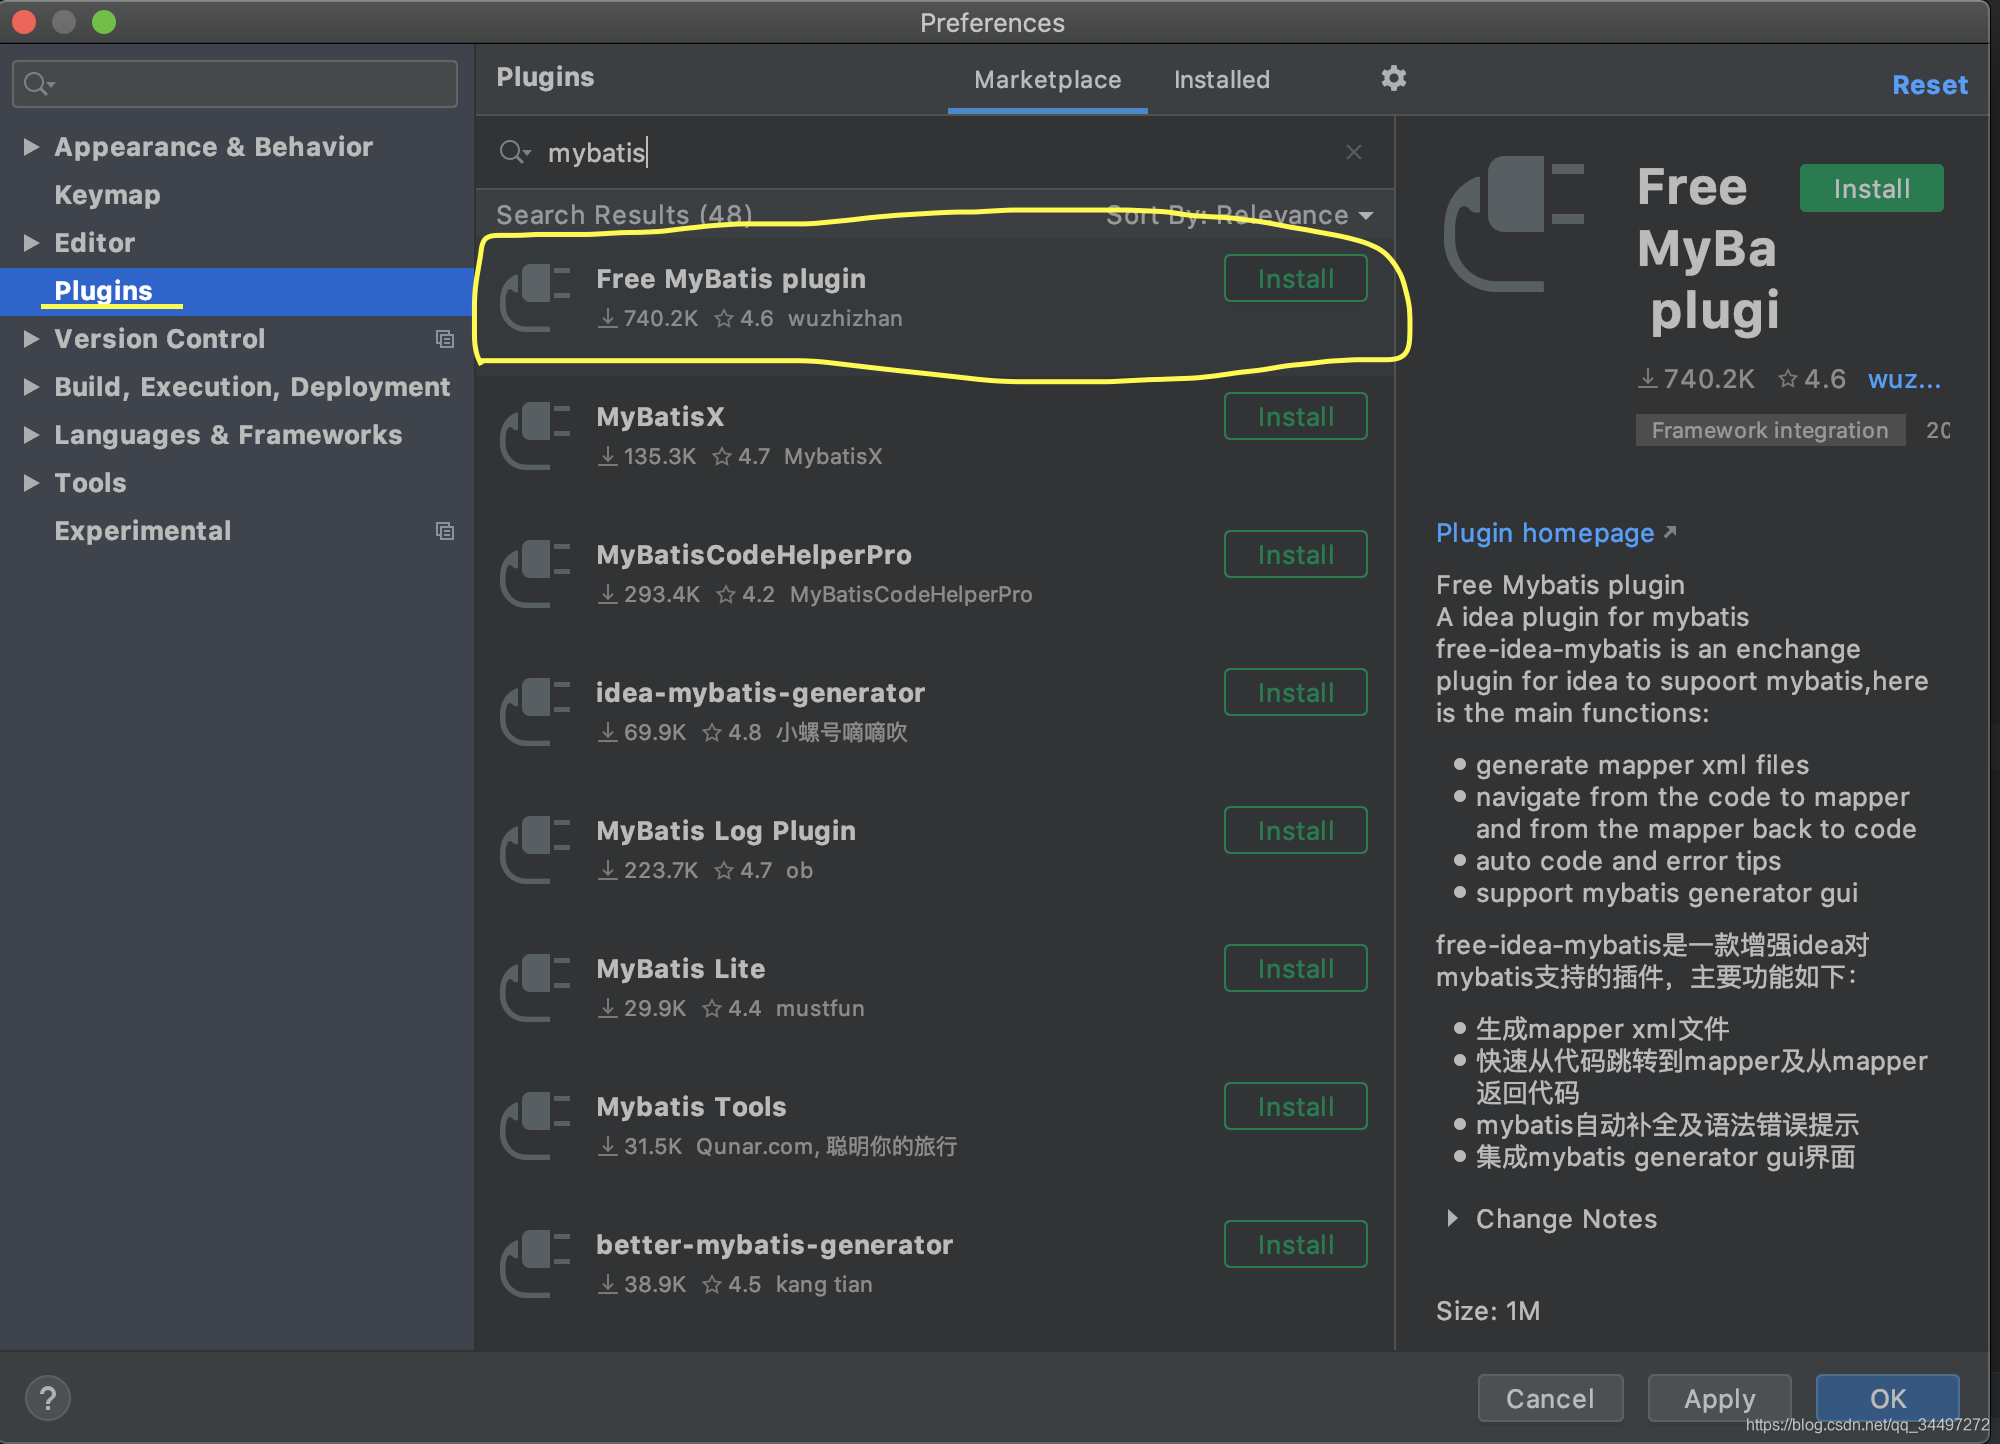Image resolution: width=2000 pixels, height=1444 pixels.
Task: Switch to the Installed tab
Action: tap(1221, 79)
